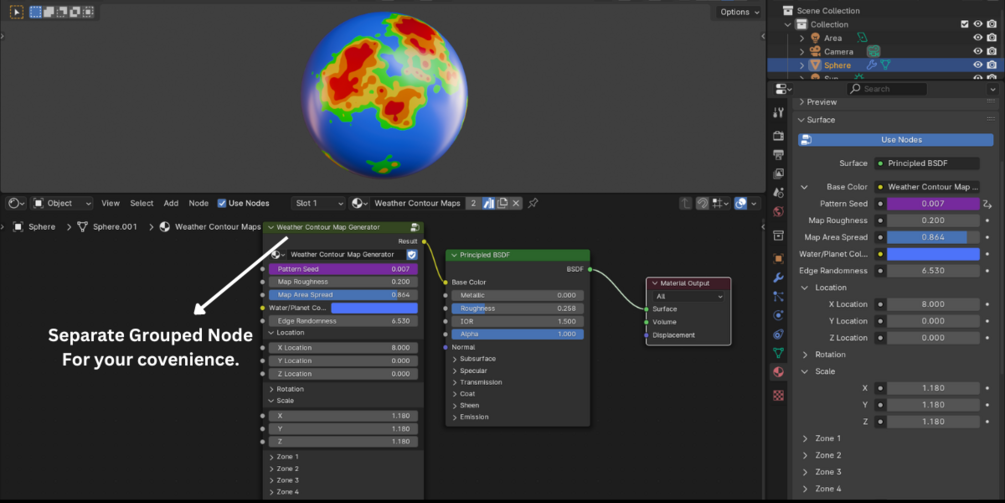Click Sphere.001 in the node editor breadcrumb

(114, 227)
